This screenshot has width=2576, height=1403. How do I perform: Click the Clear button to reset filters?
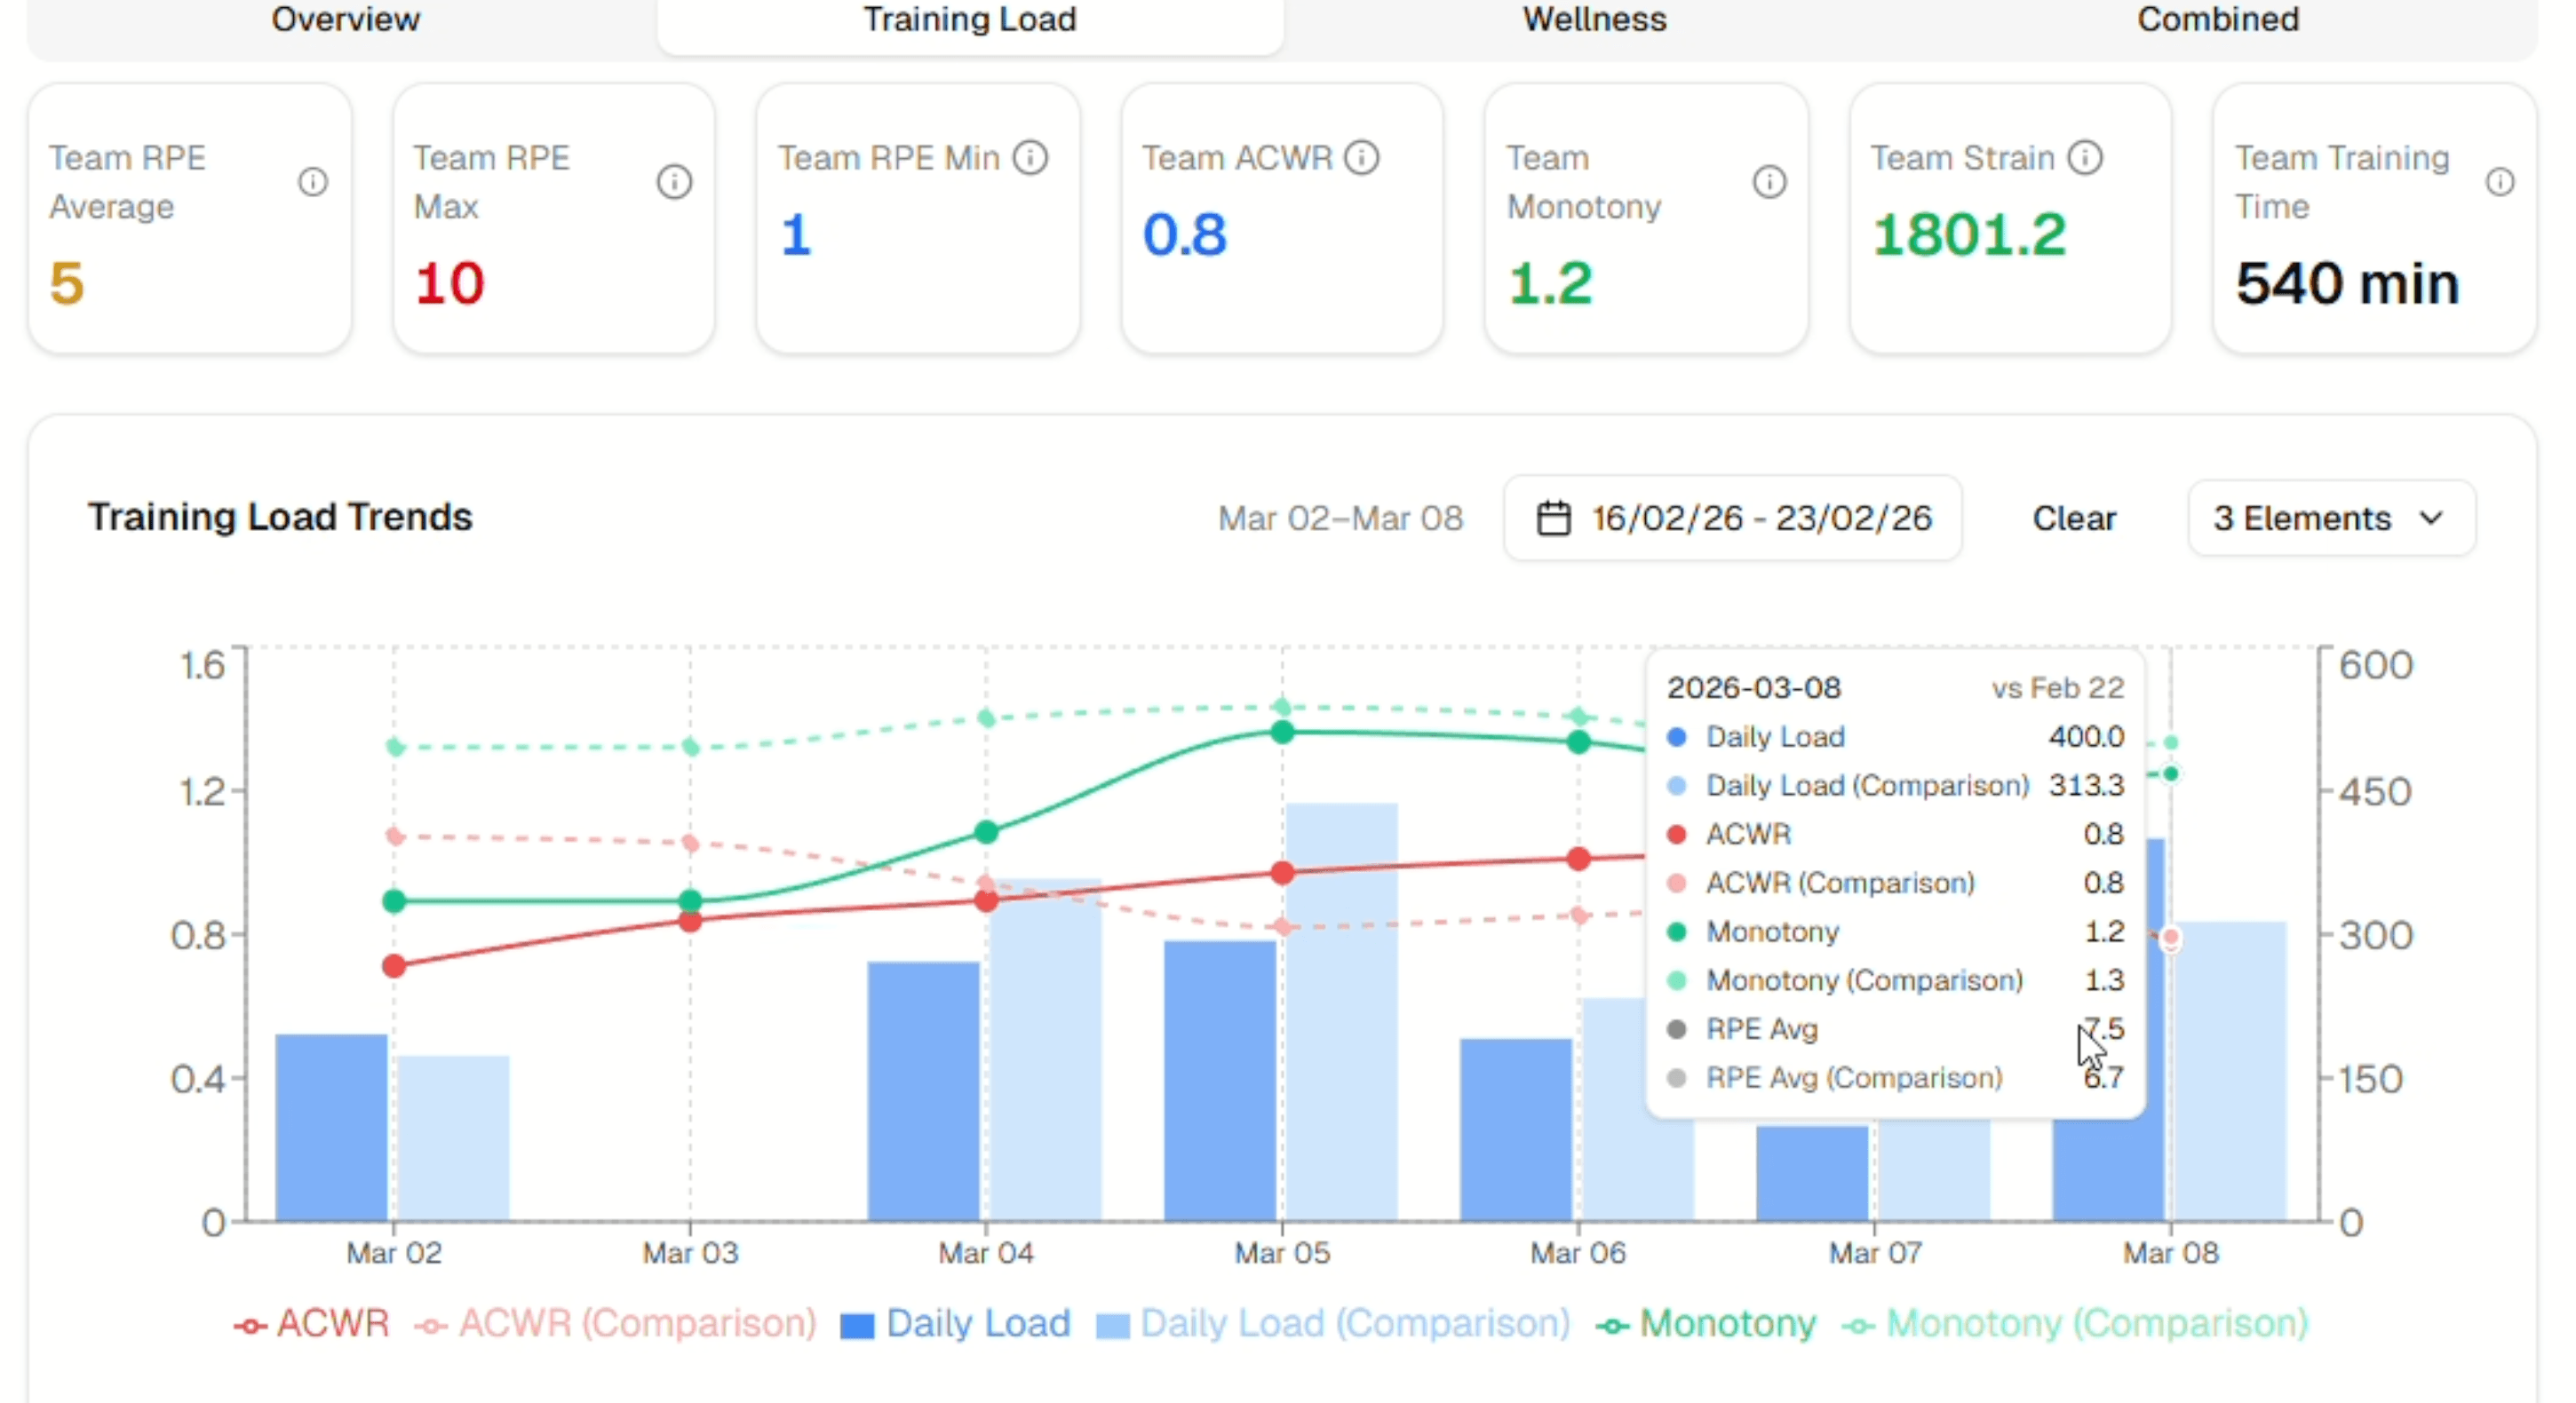(2074, 518)
